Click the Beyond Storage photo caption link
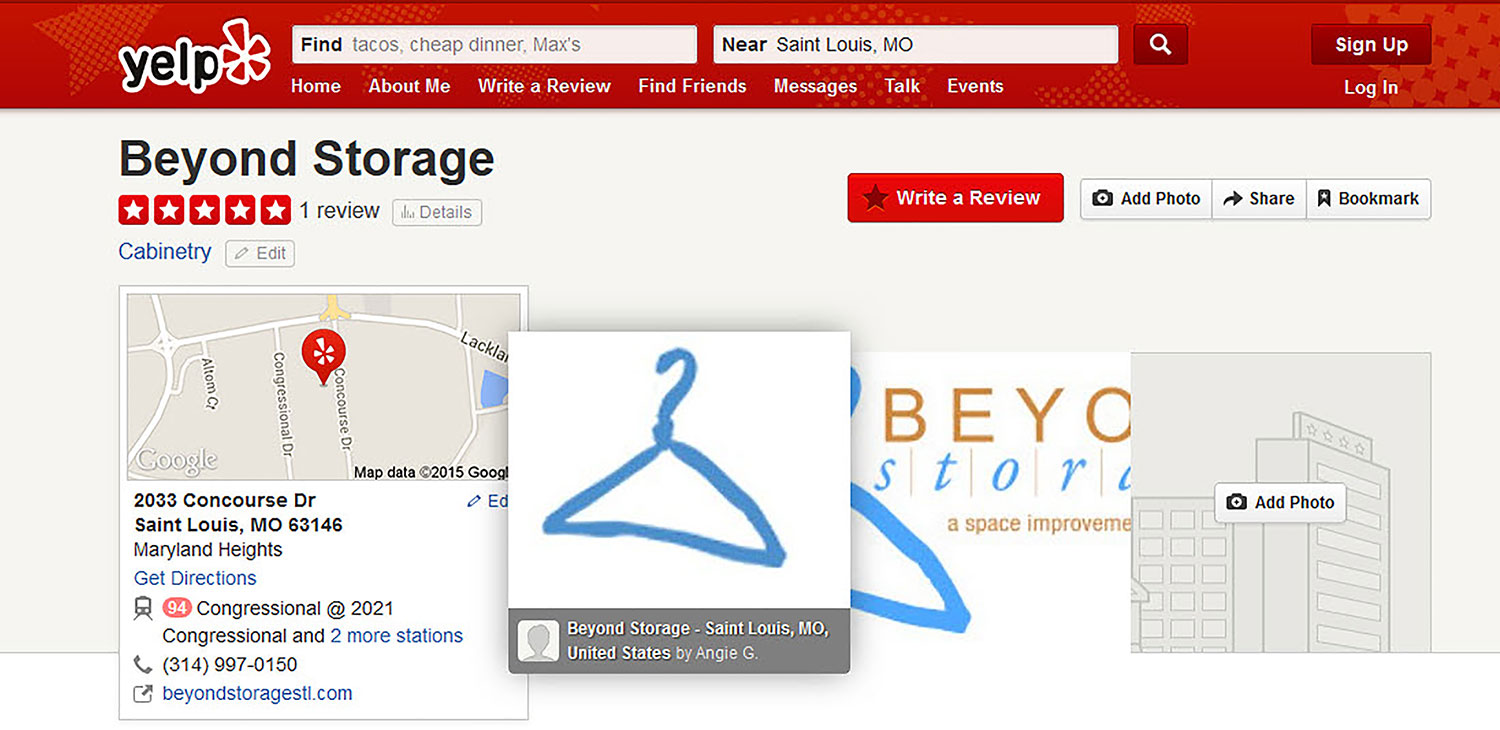The image size is (1500, 730). 697,640
